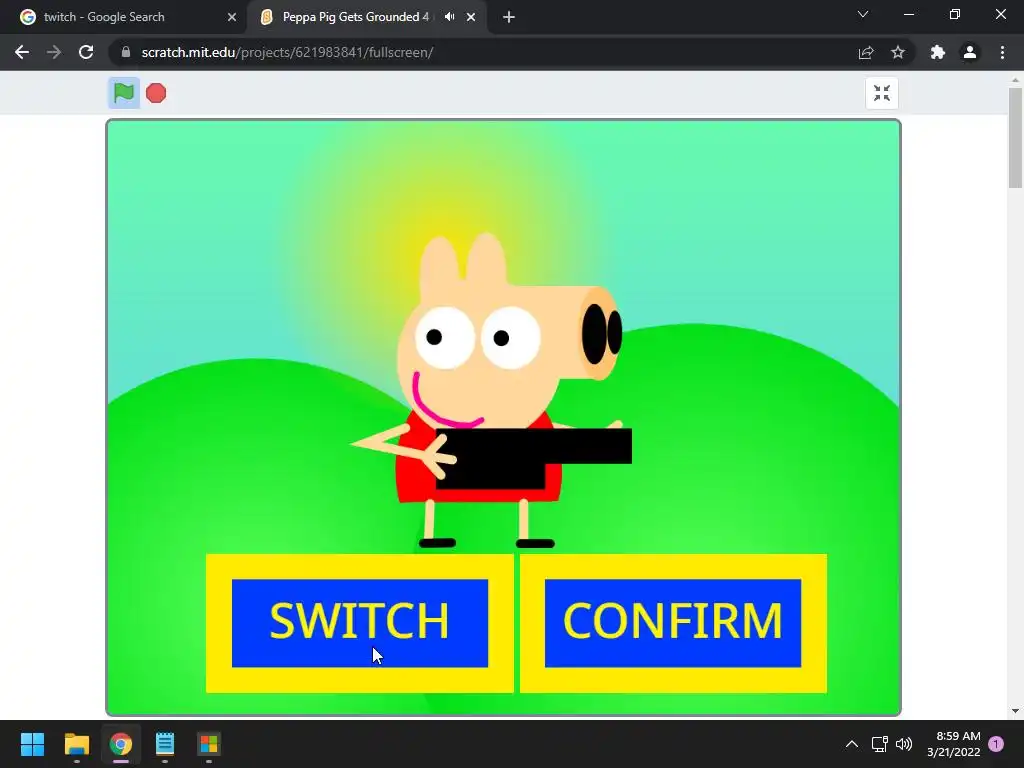
Task: Mute tab using the speaker audio icon
Action: coord(449,17)
